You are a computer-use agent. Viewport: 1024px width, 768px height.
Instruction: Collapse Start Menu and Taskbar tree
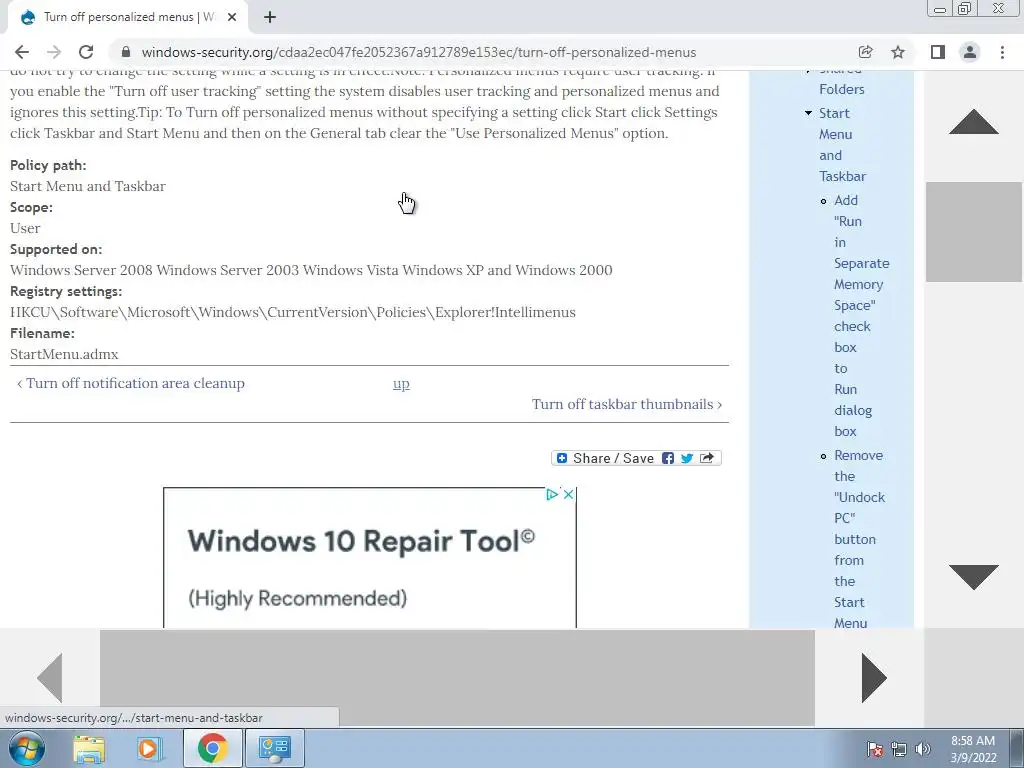[808, 113]
